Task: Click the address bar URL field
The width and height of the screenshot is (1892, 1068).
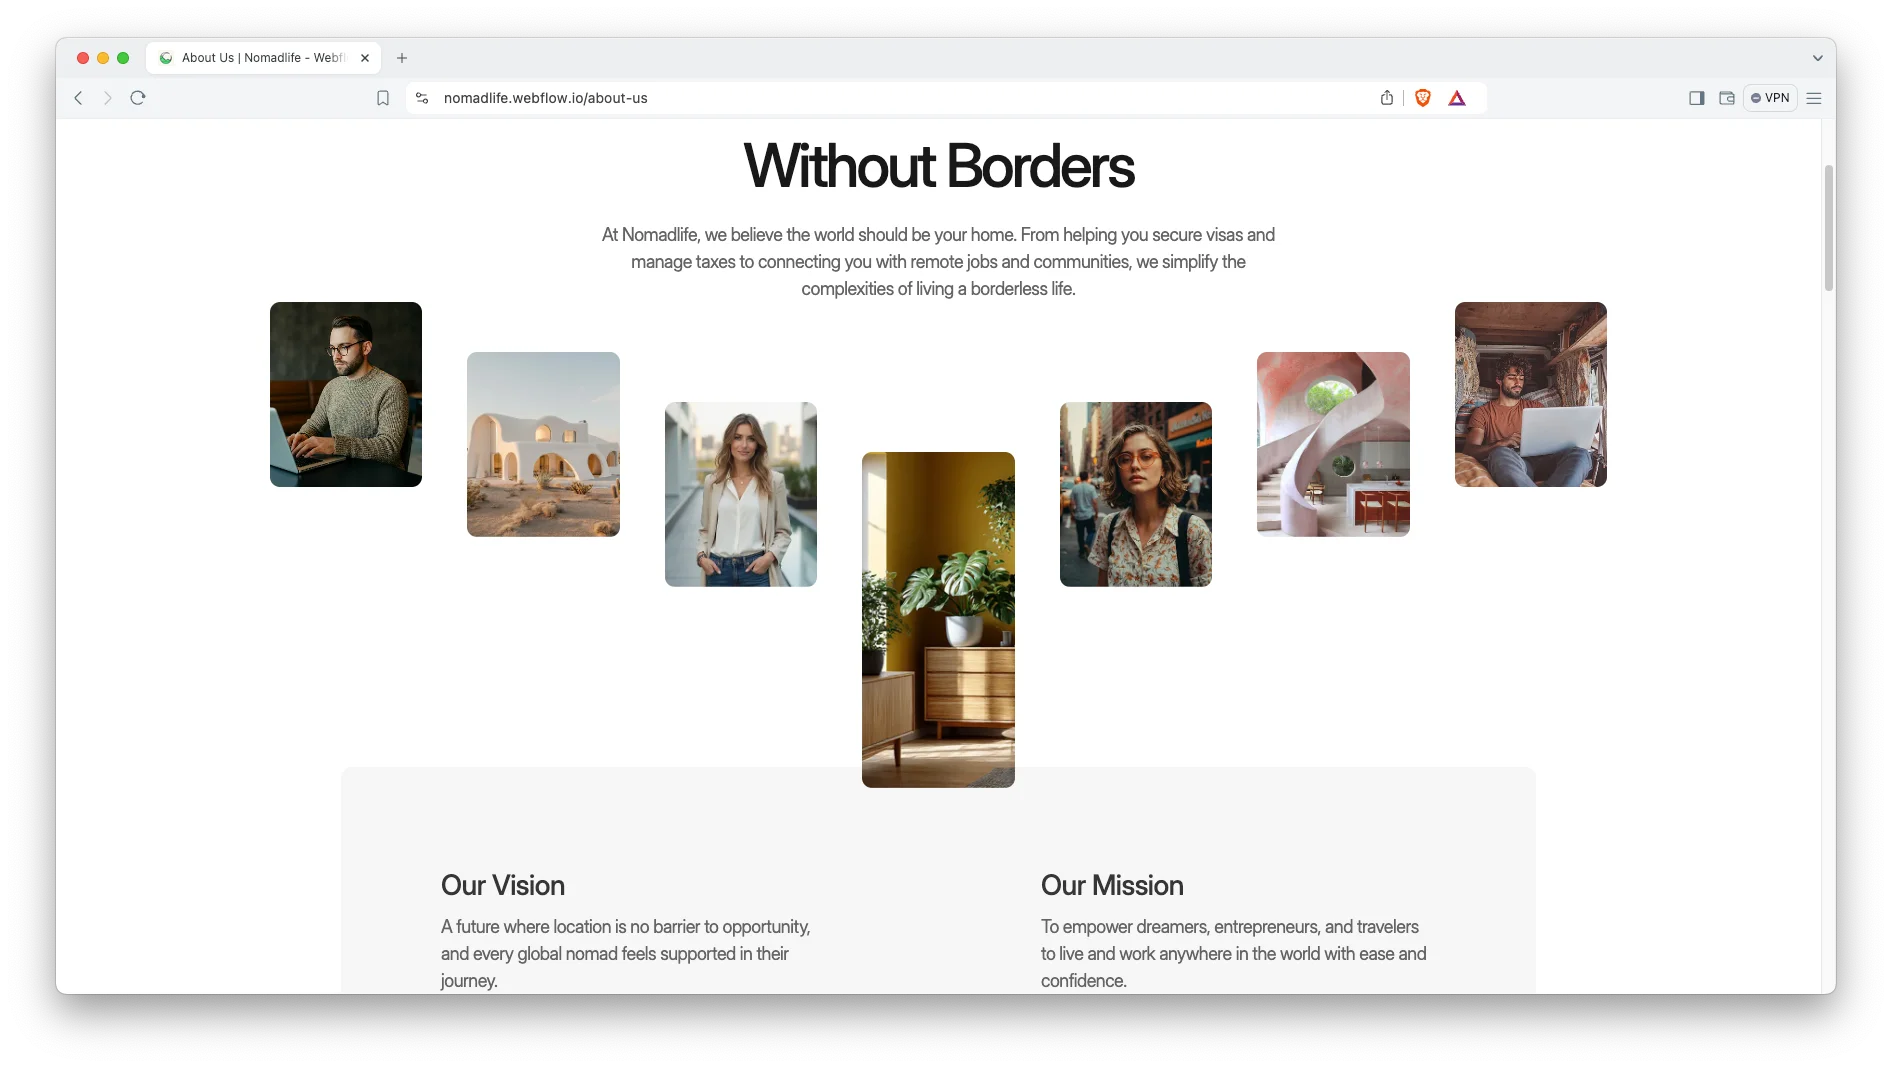Action: [x=800, y=98]
